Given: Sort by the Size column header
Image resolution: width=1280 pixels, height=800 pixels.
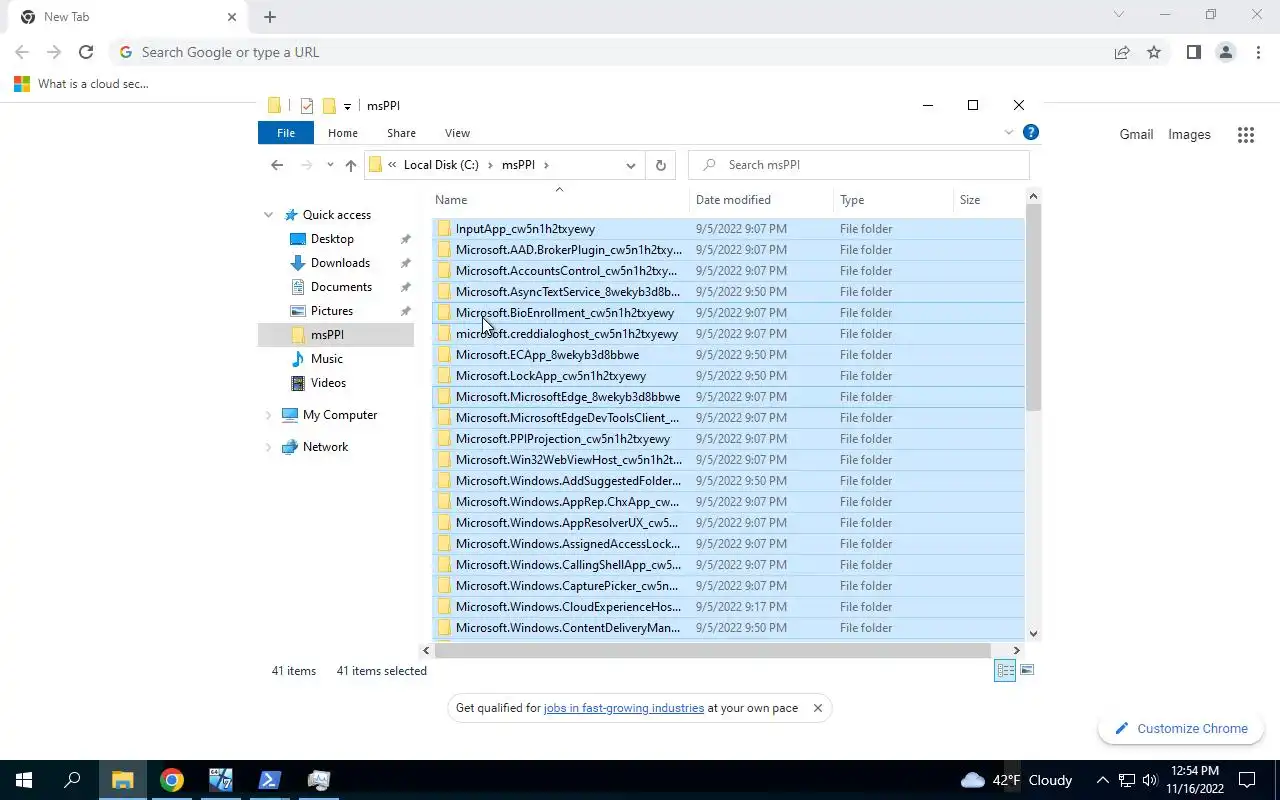Looking at the screenshot, I should (989, 200).
